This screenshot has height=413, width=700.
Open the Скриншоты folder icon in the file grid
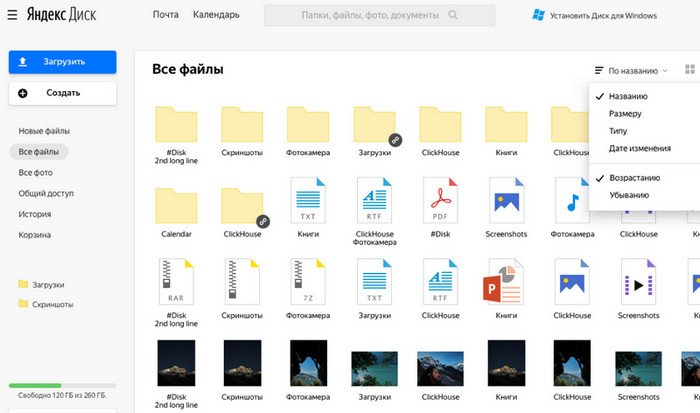coord(242,124)
